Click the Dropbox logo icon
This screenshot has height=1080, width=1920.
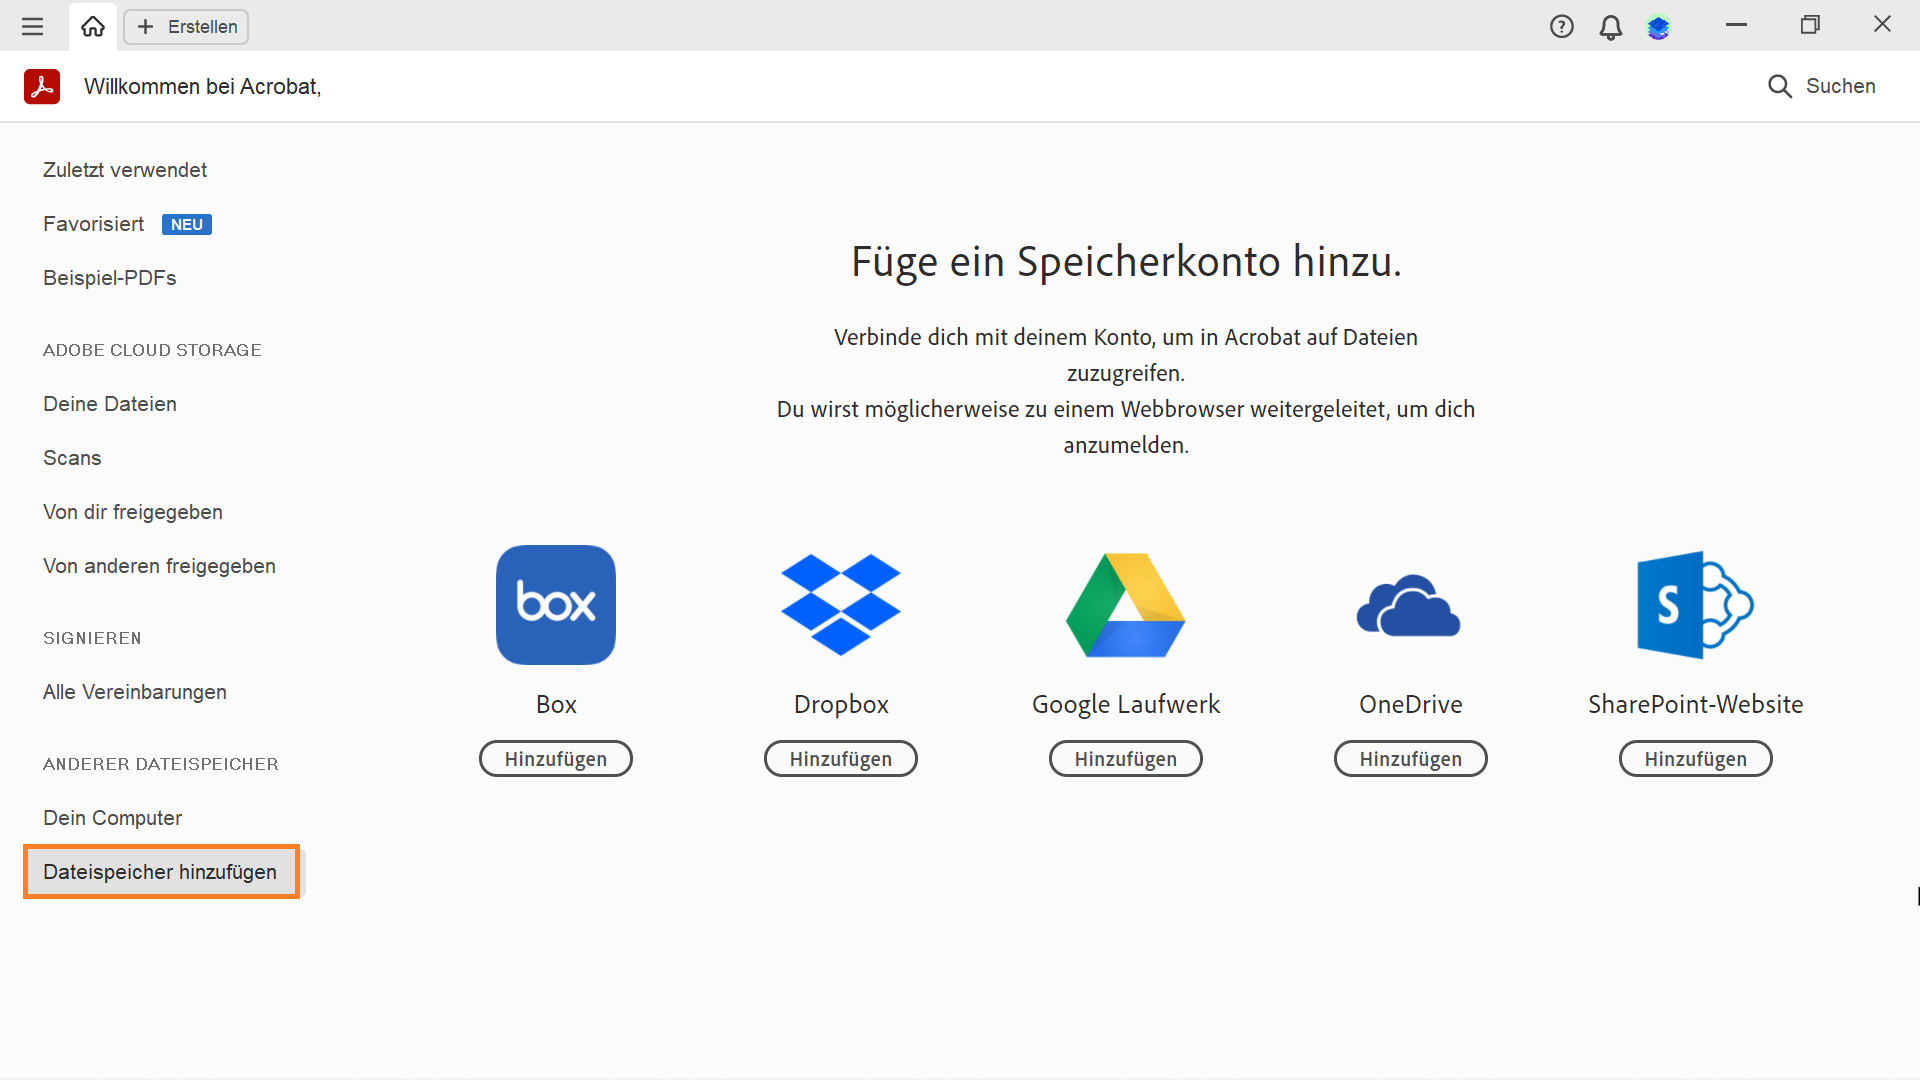[x=841, y=605]
